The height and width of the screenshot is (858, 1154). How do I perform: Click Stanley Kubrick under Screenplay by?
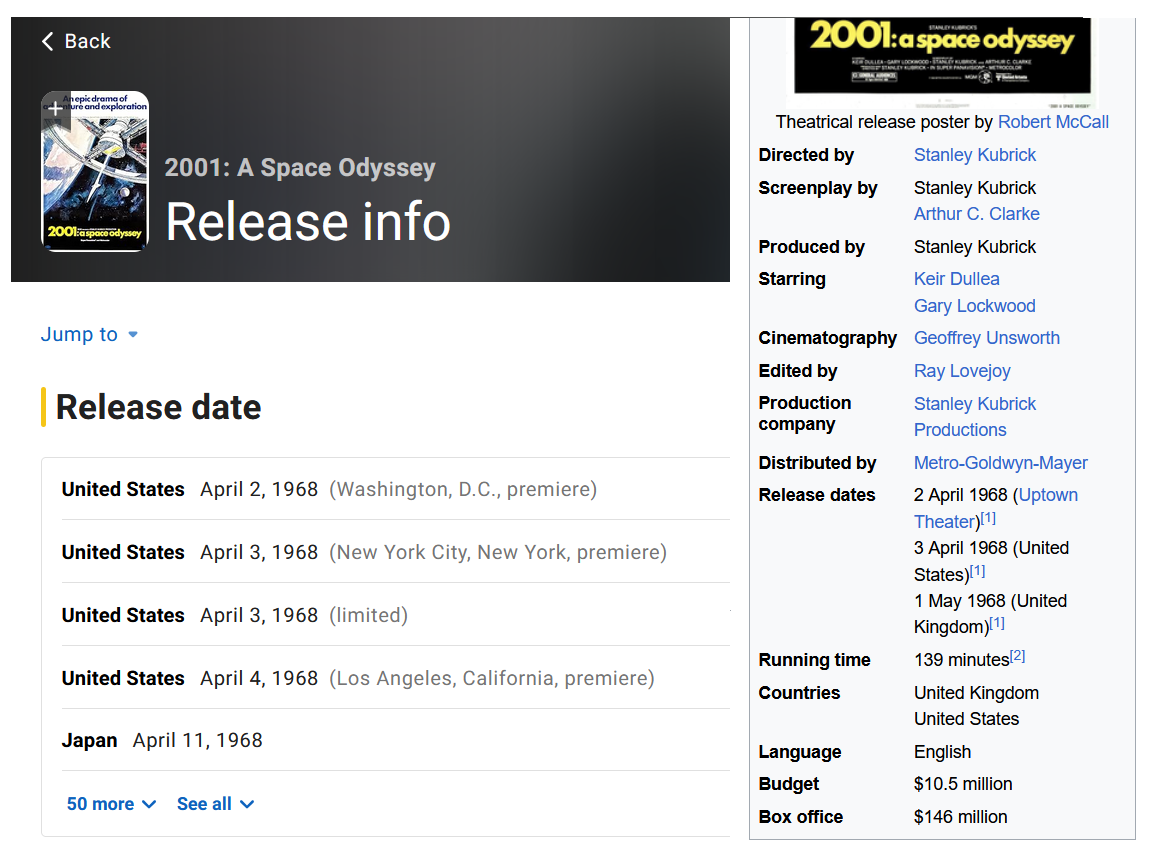[974, 188]
